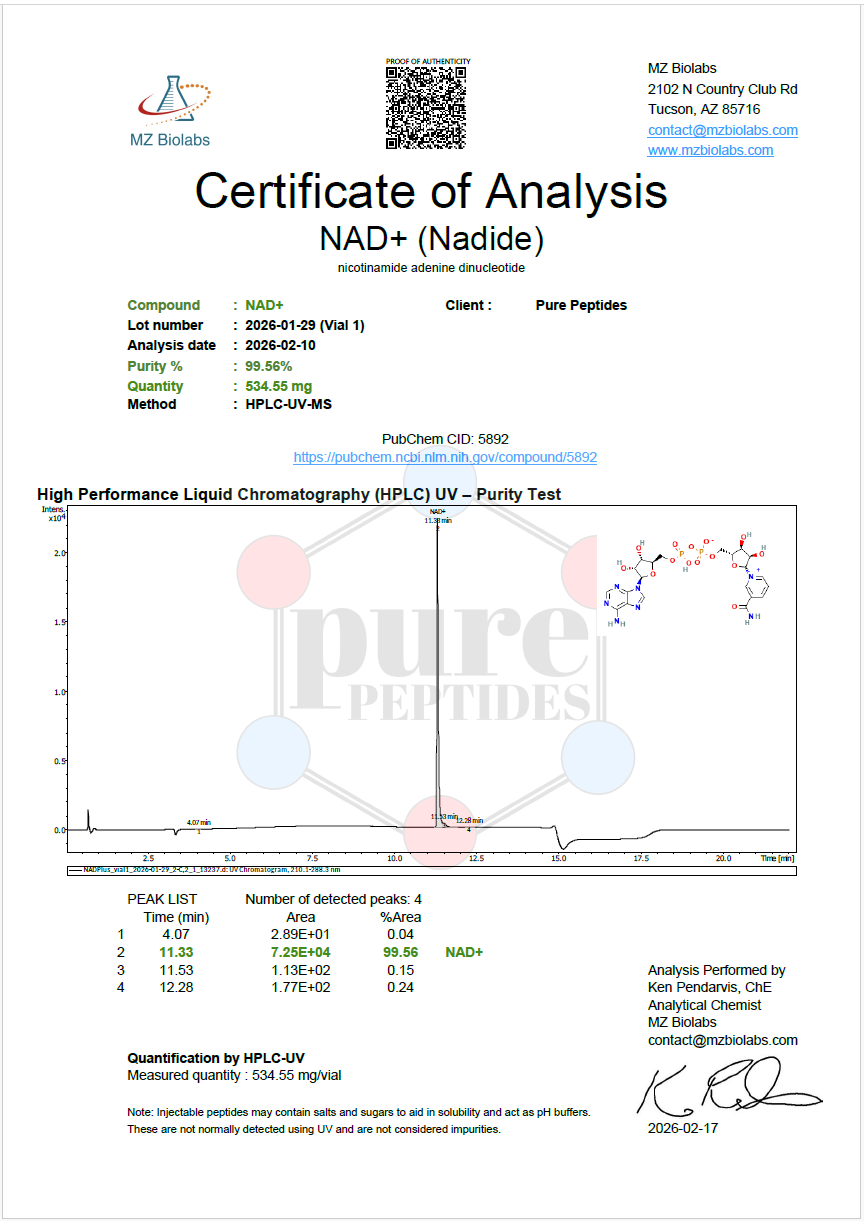Click peak 3 time value '11.53'
Image resolution: width=864 pixels, height=1221 pixels.
pyautogui.click(x=175, y=970)
